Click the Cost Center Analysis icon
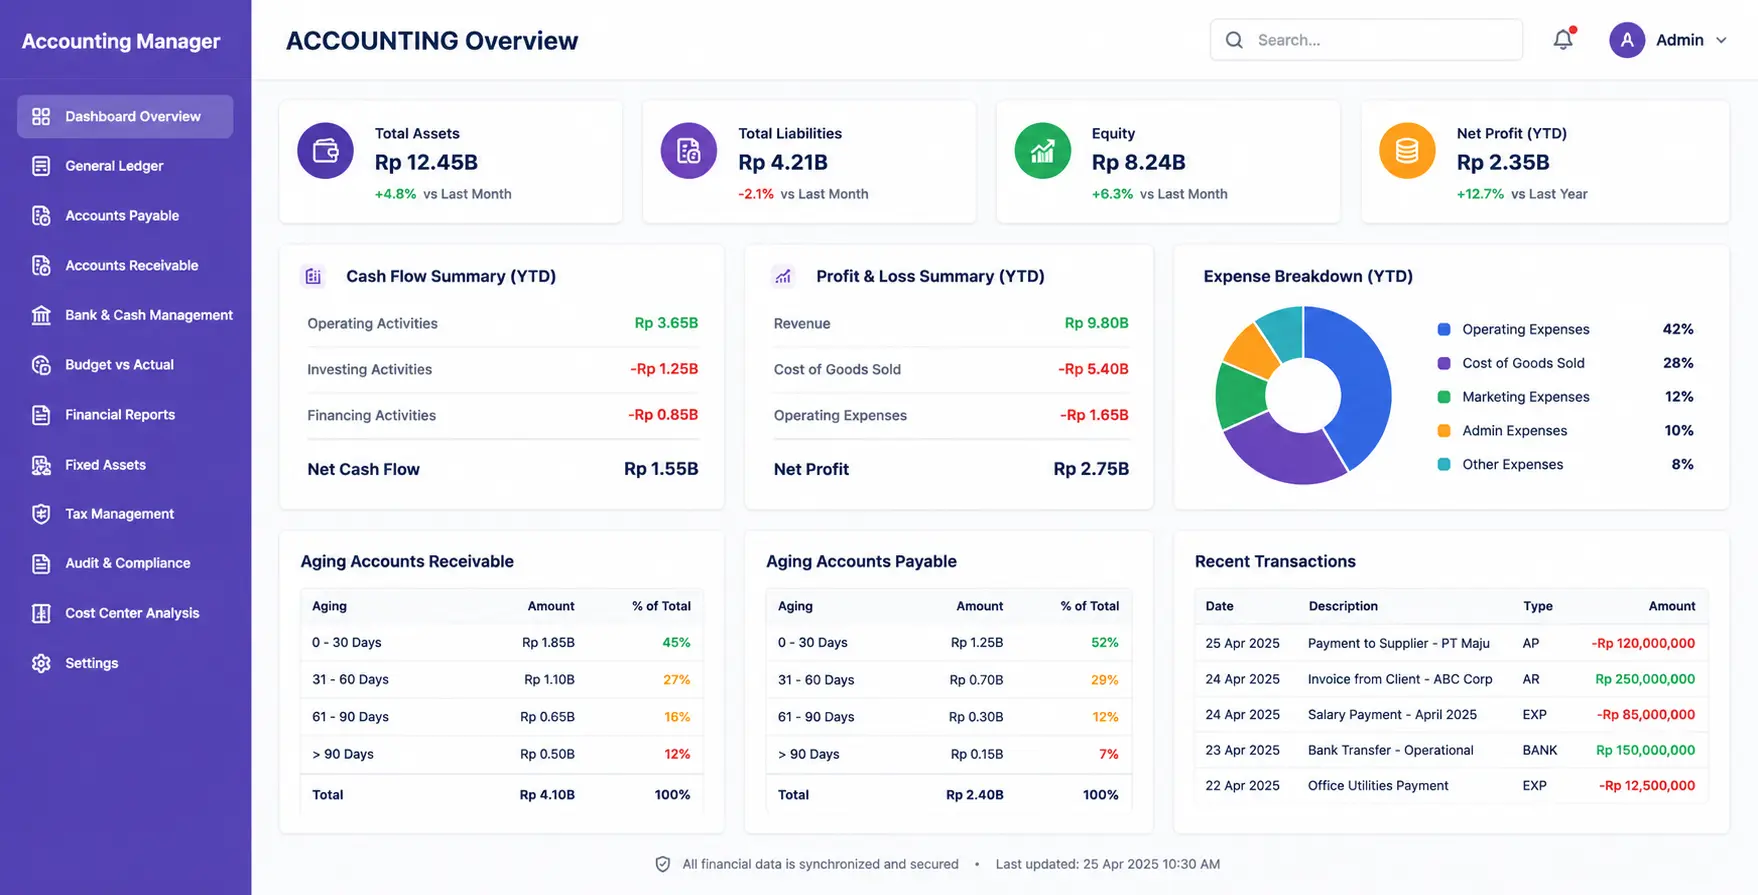The width and height of the screenshot is (1758, 895). (41, 613)
